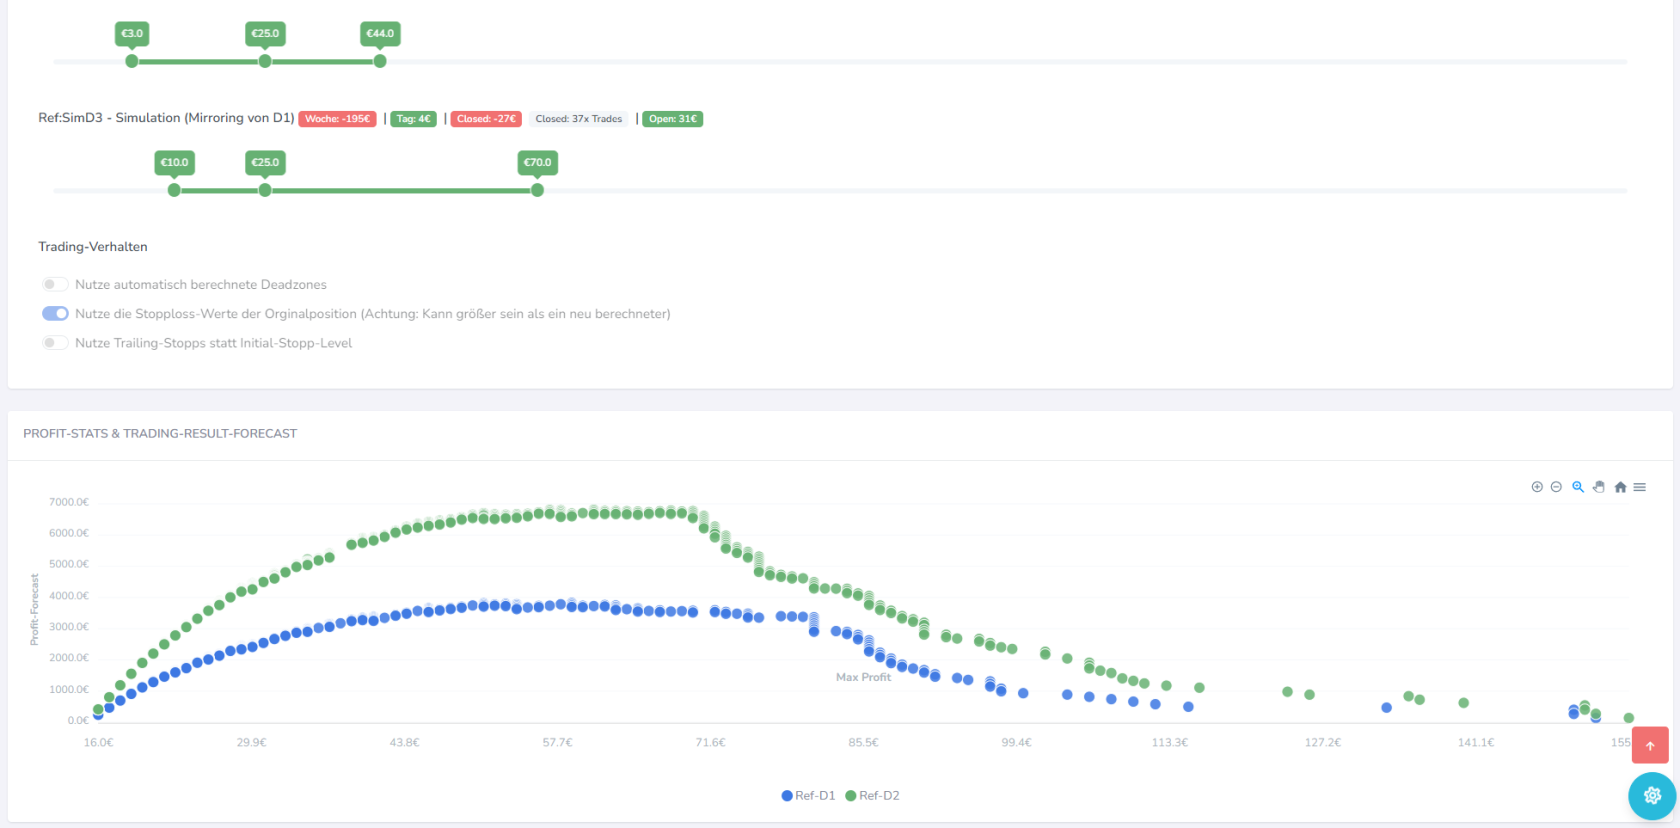
Task: Activate the selection zoom magnifier tool
Action: tap(1578, 487)
